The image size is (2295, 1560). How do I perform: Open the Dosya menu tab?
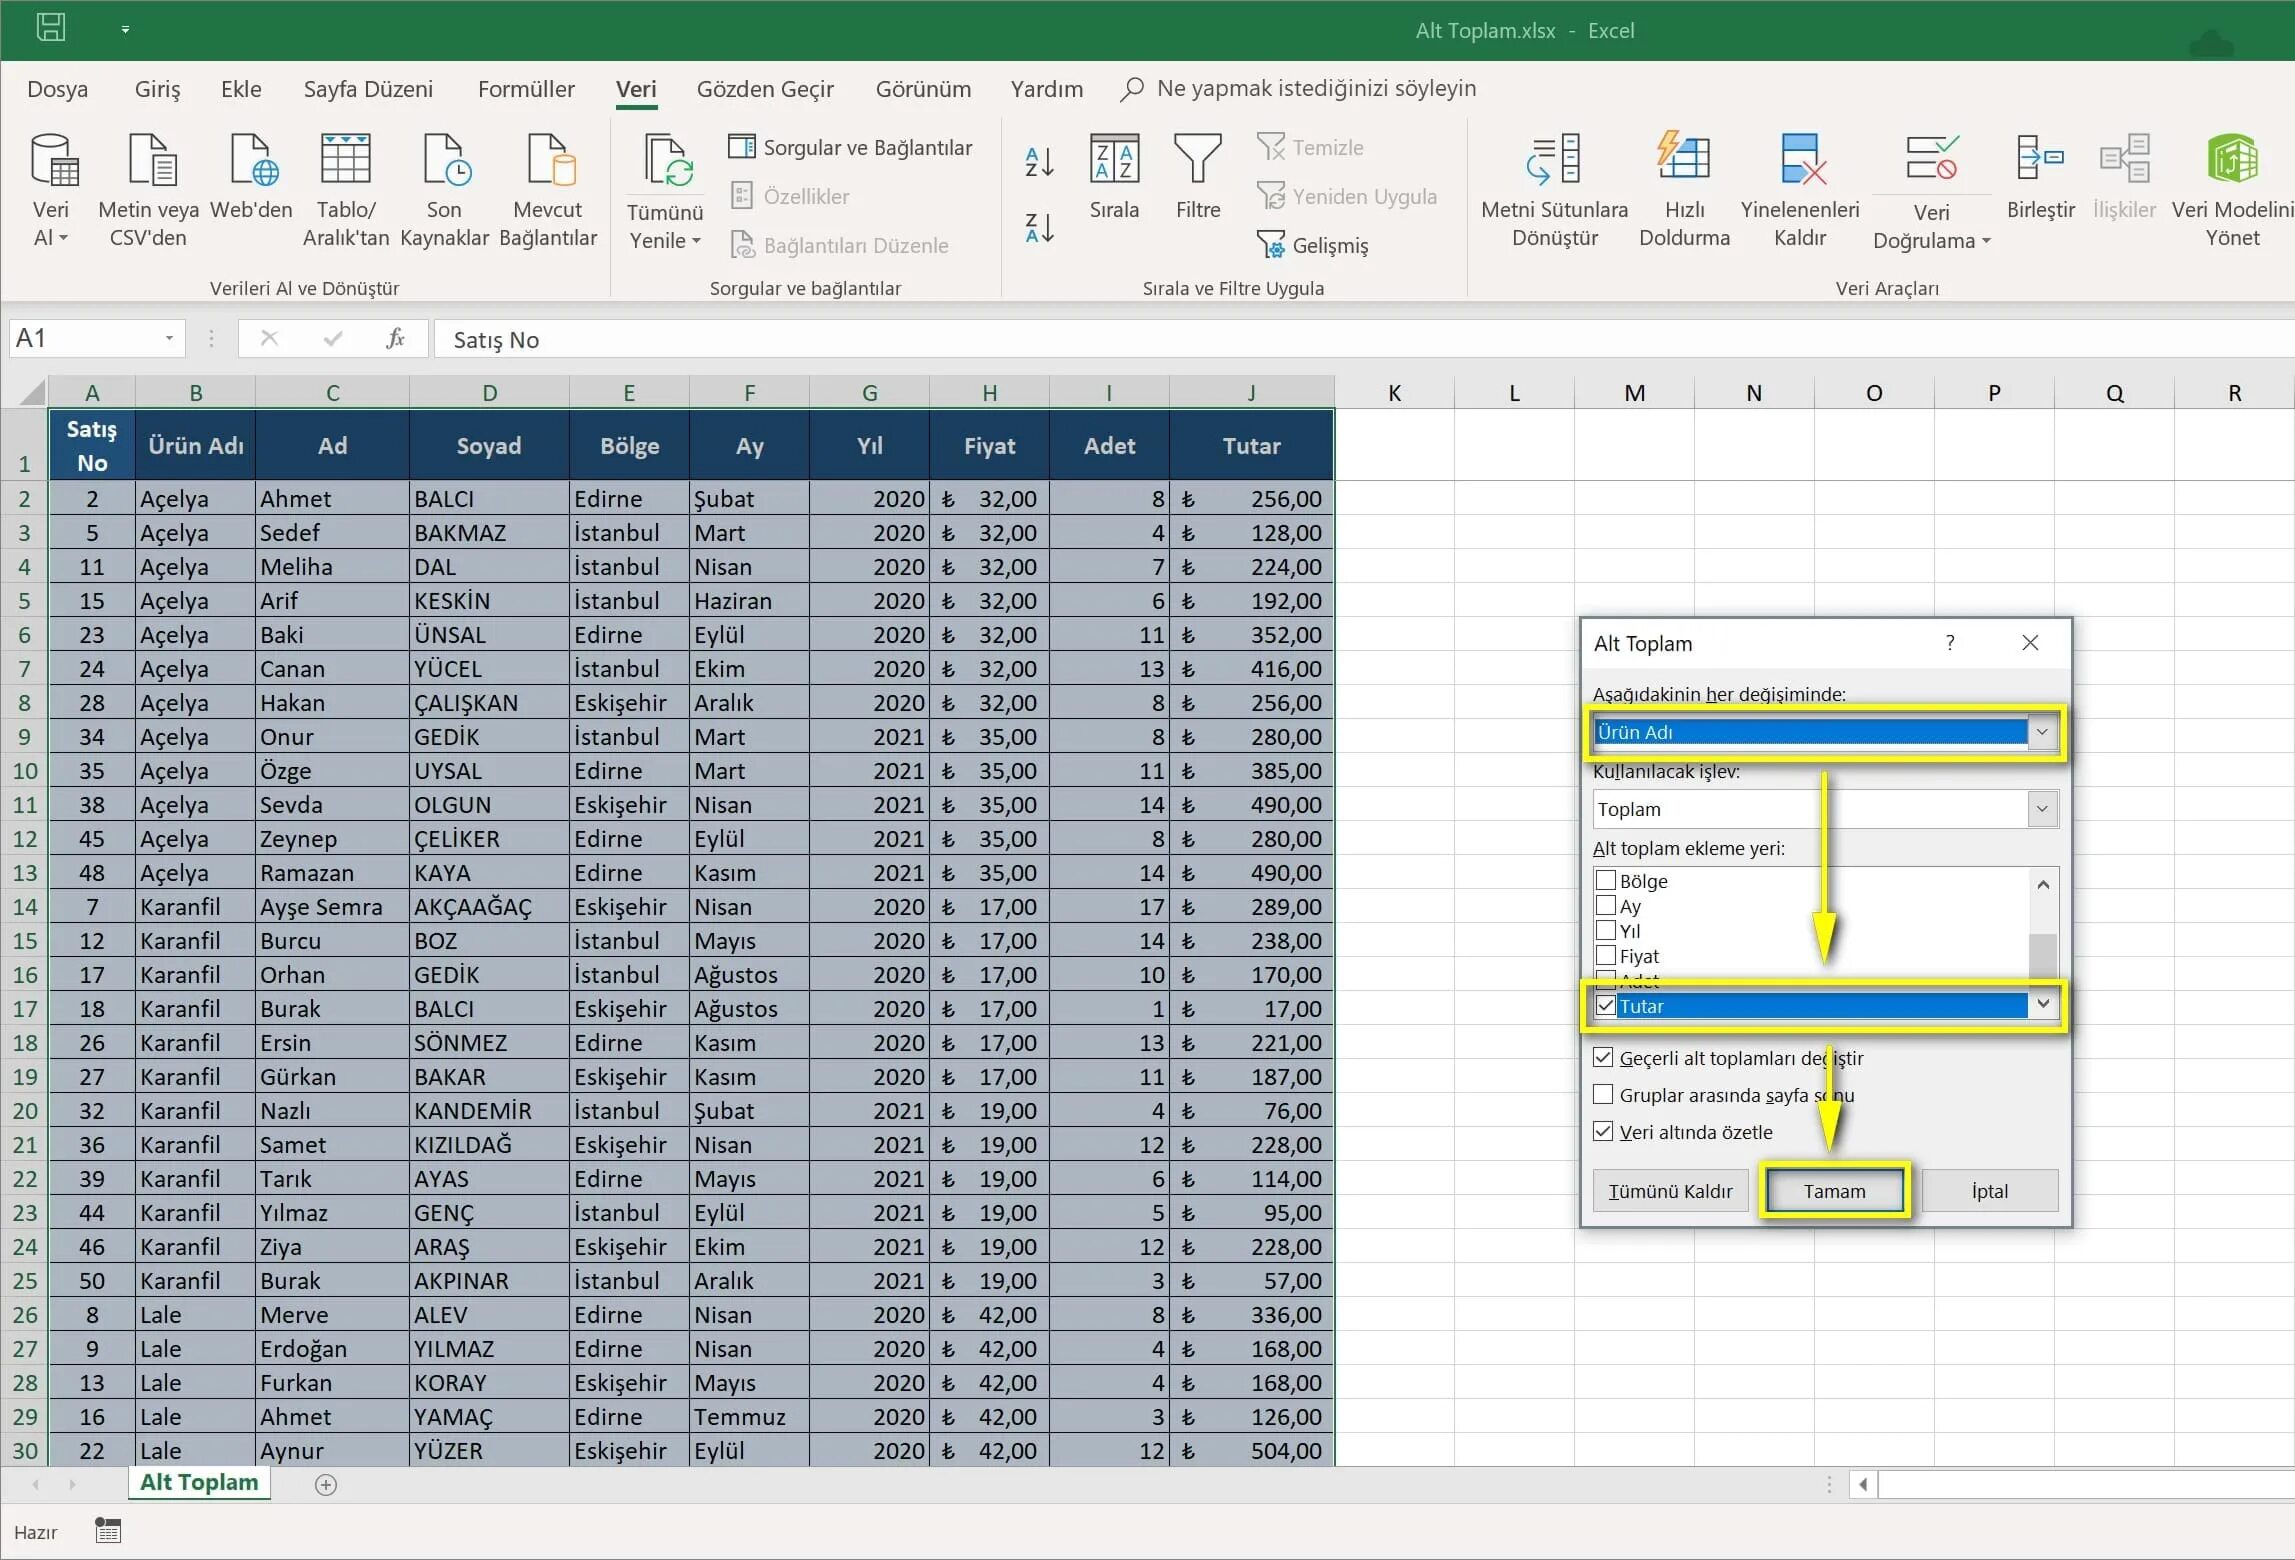point(57,89)
